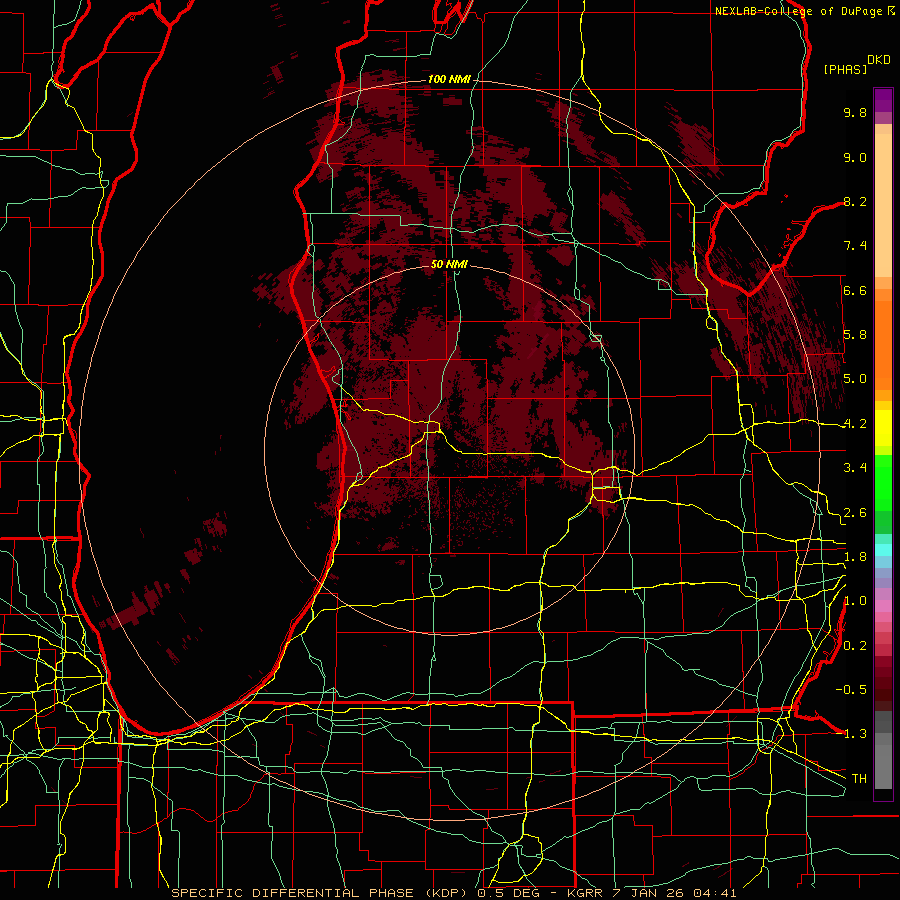This screenshot has height=900, width=900.
Task: Click the [PHAS] legend heading
Action: [x=845, y=70]
